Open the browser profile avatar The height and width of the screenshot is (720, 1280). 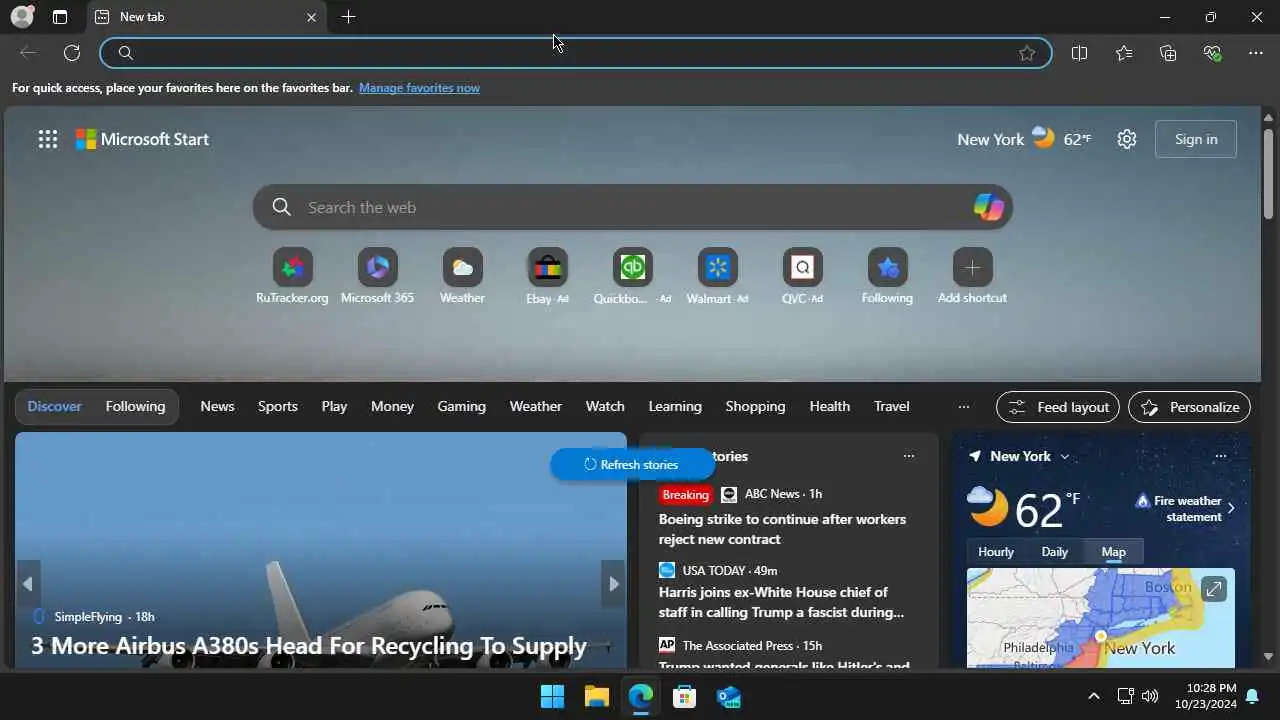click(x=22, y=17)
